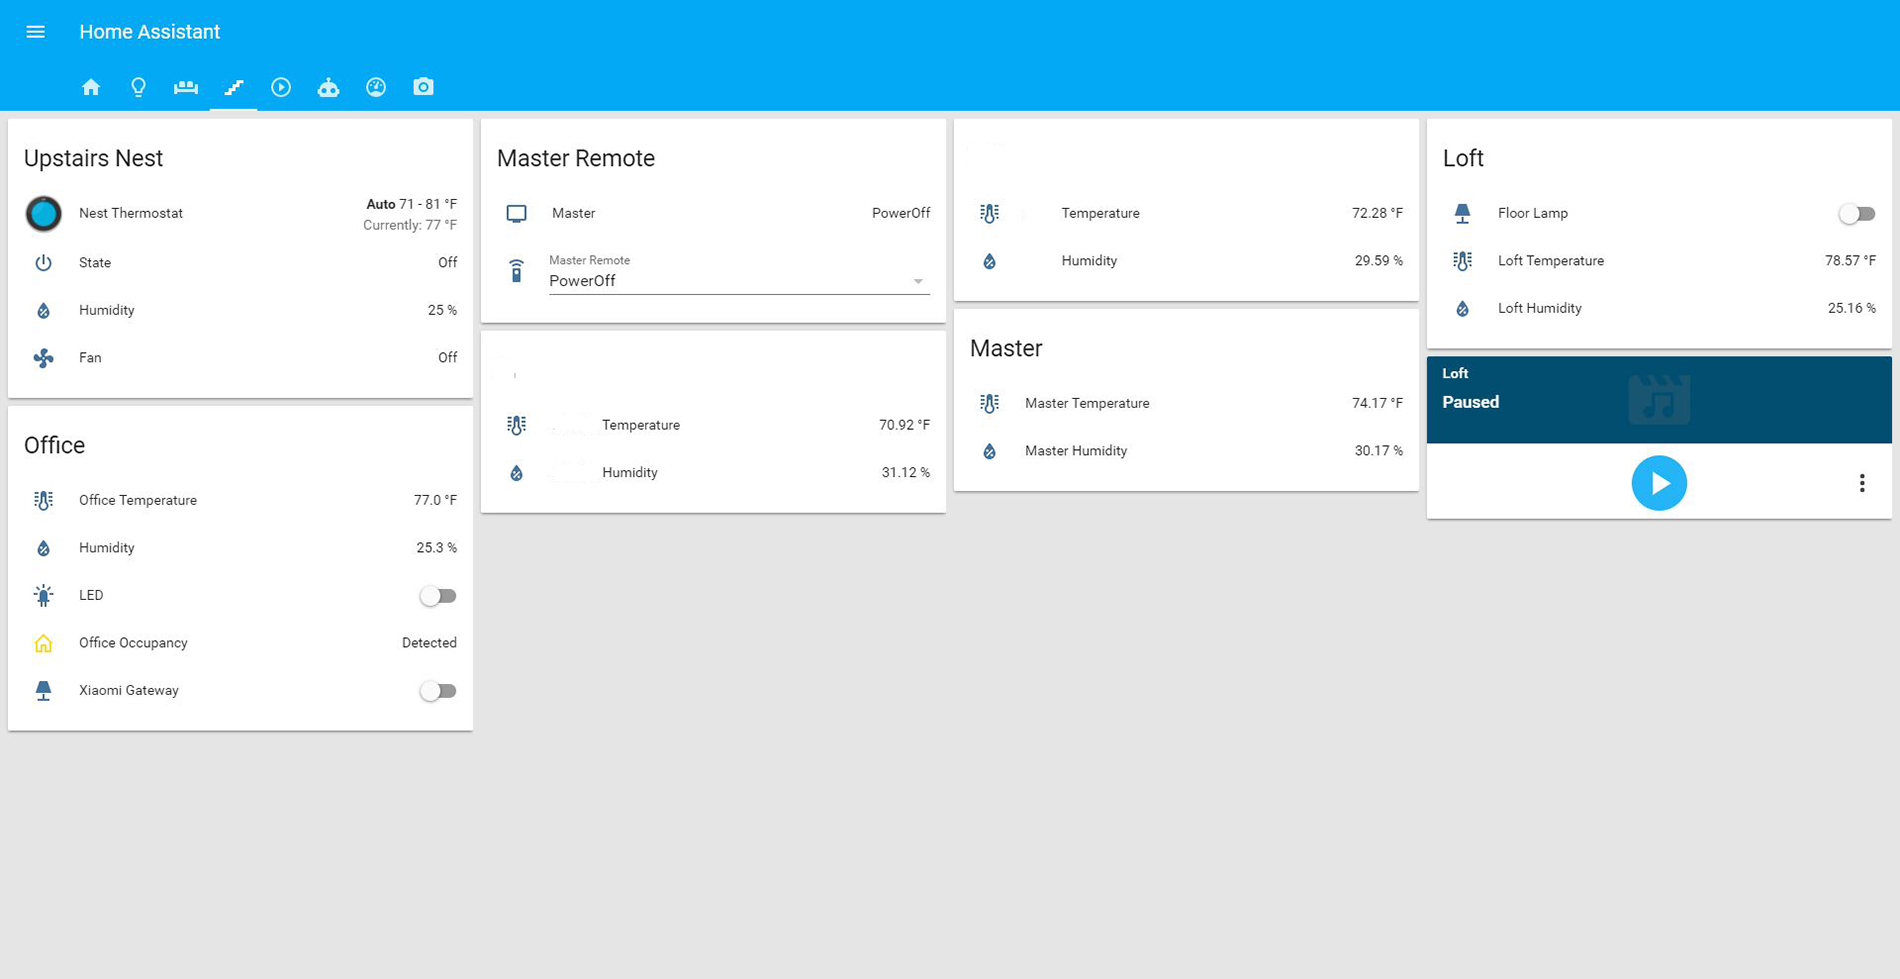
Task: Open the play-circle media tab
Action: point(281,87)
